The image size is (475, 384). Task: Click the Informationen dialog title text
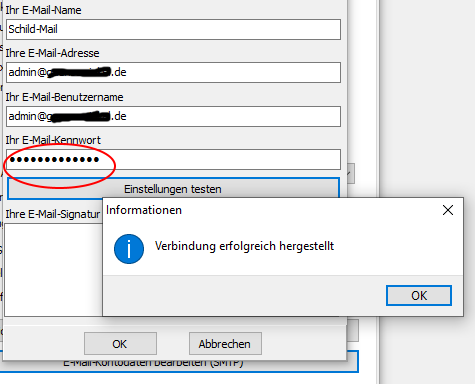(x=144, y=210)
